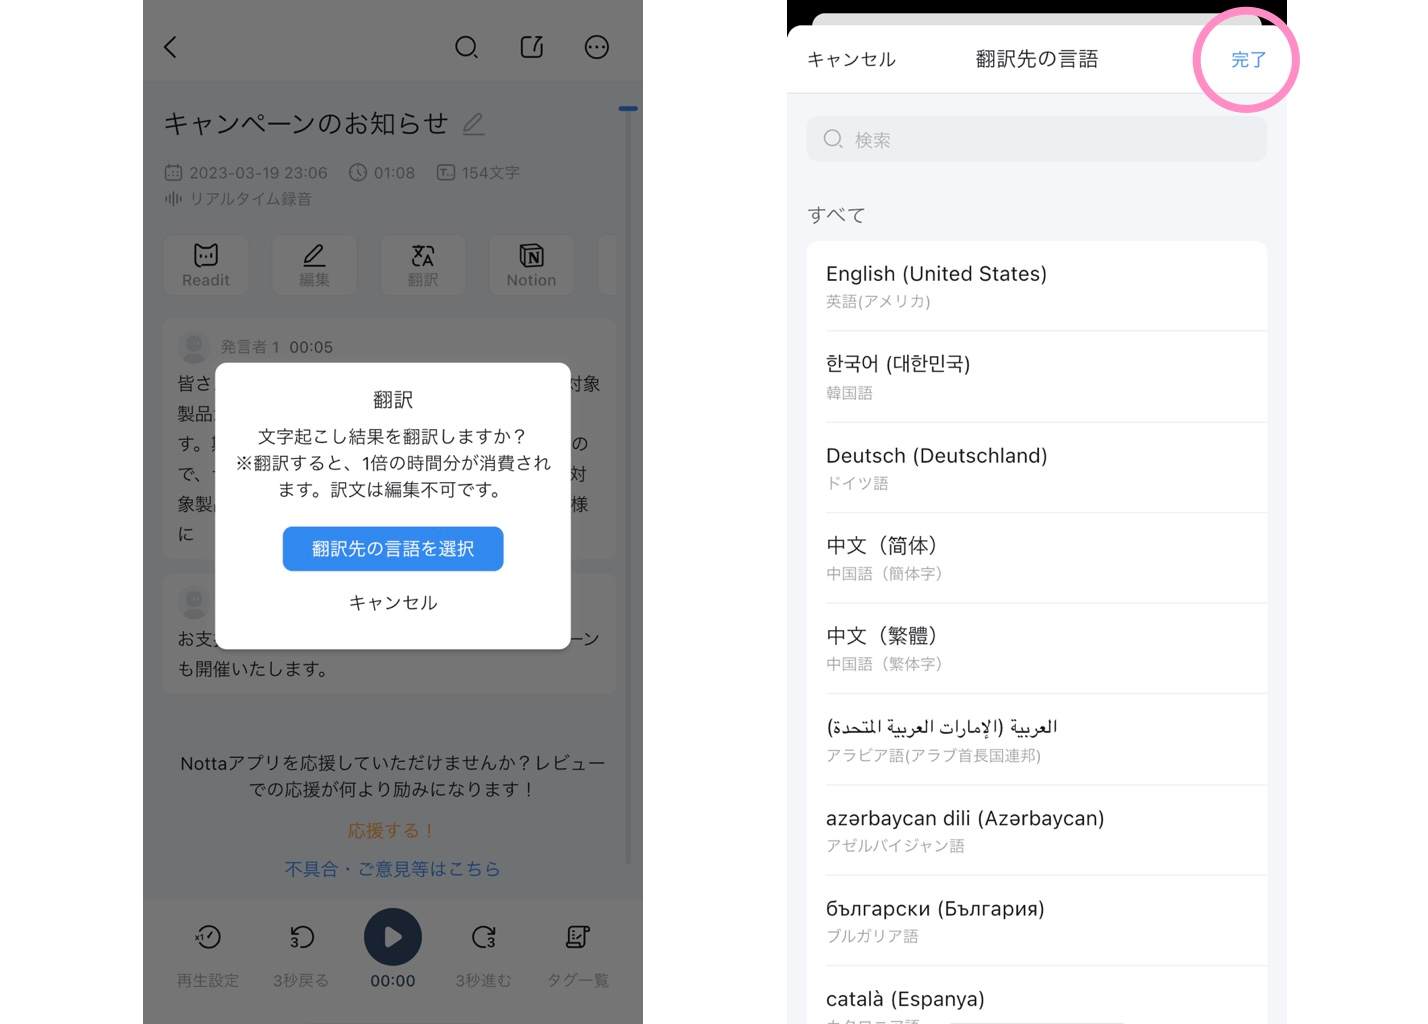
Task: Open the 翻訳 translate tool
Action: click(423, 265)
